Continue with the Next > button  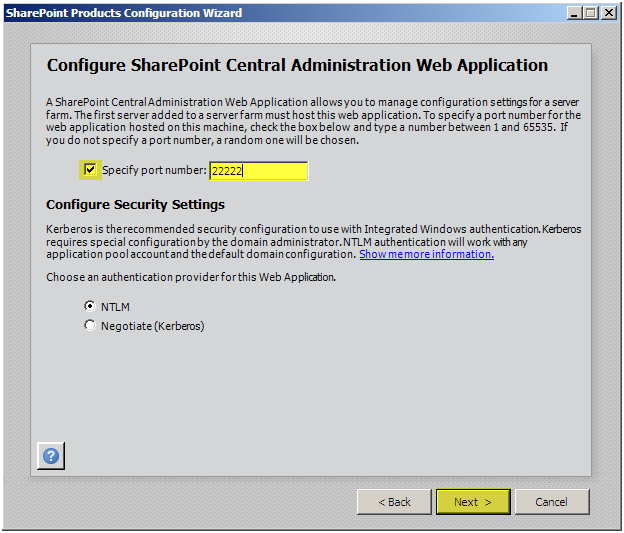click(x=473, y=502)
